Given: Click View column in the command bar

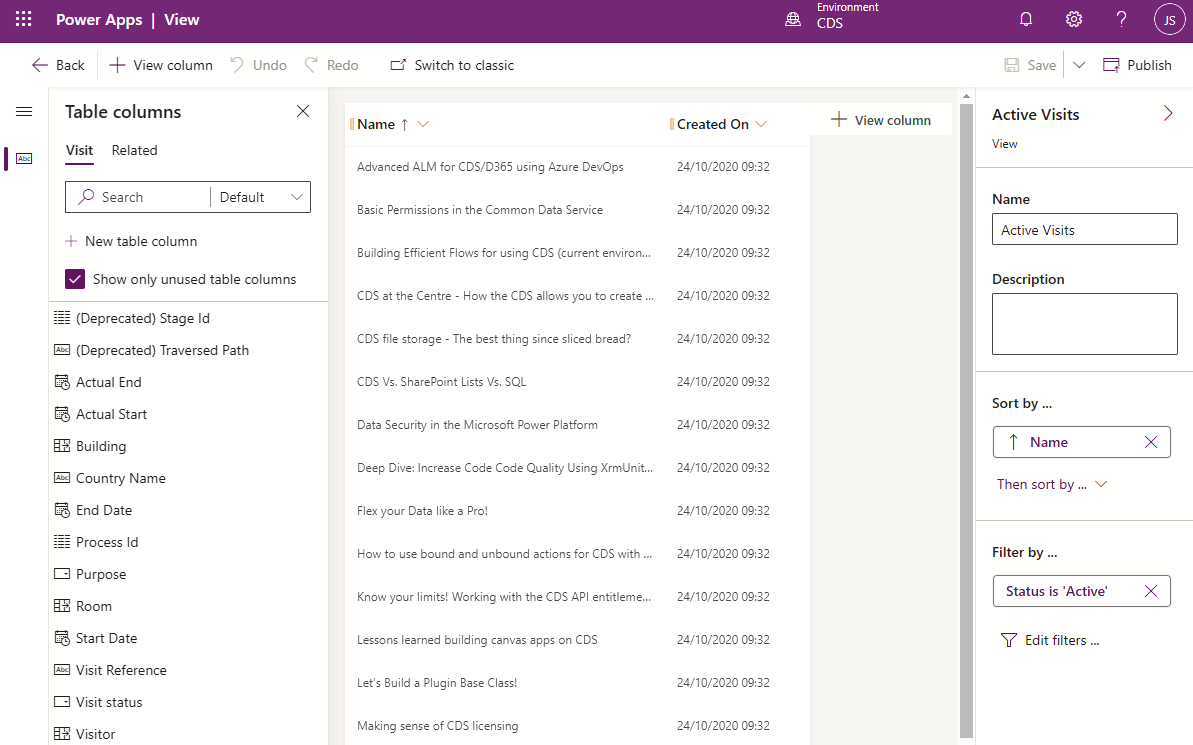Looking at the screenshot, I should 161,65.
